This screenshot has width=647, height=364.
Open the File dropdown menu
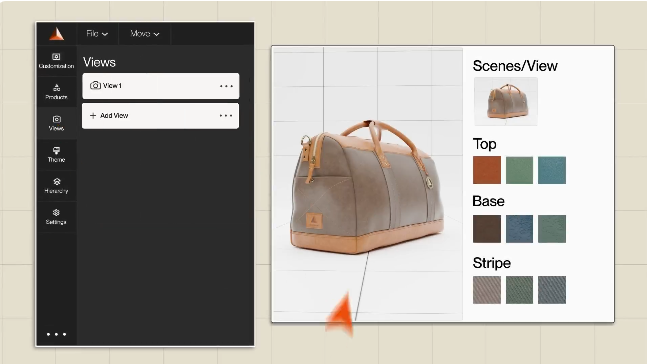point(97,33)
